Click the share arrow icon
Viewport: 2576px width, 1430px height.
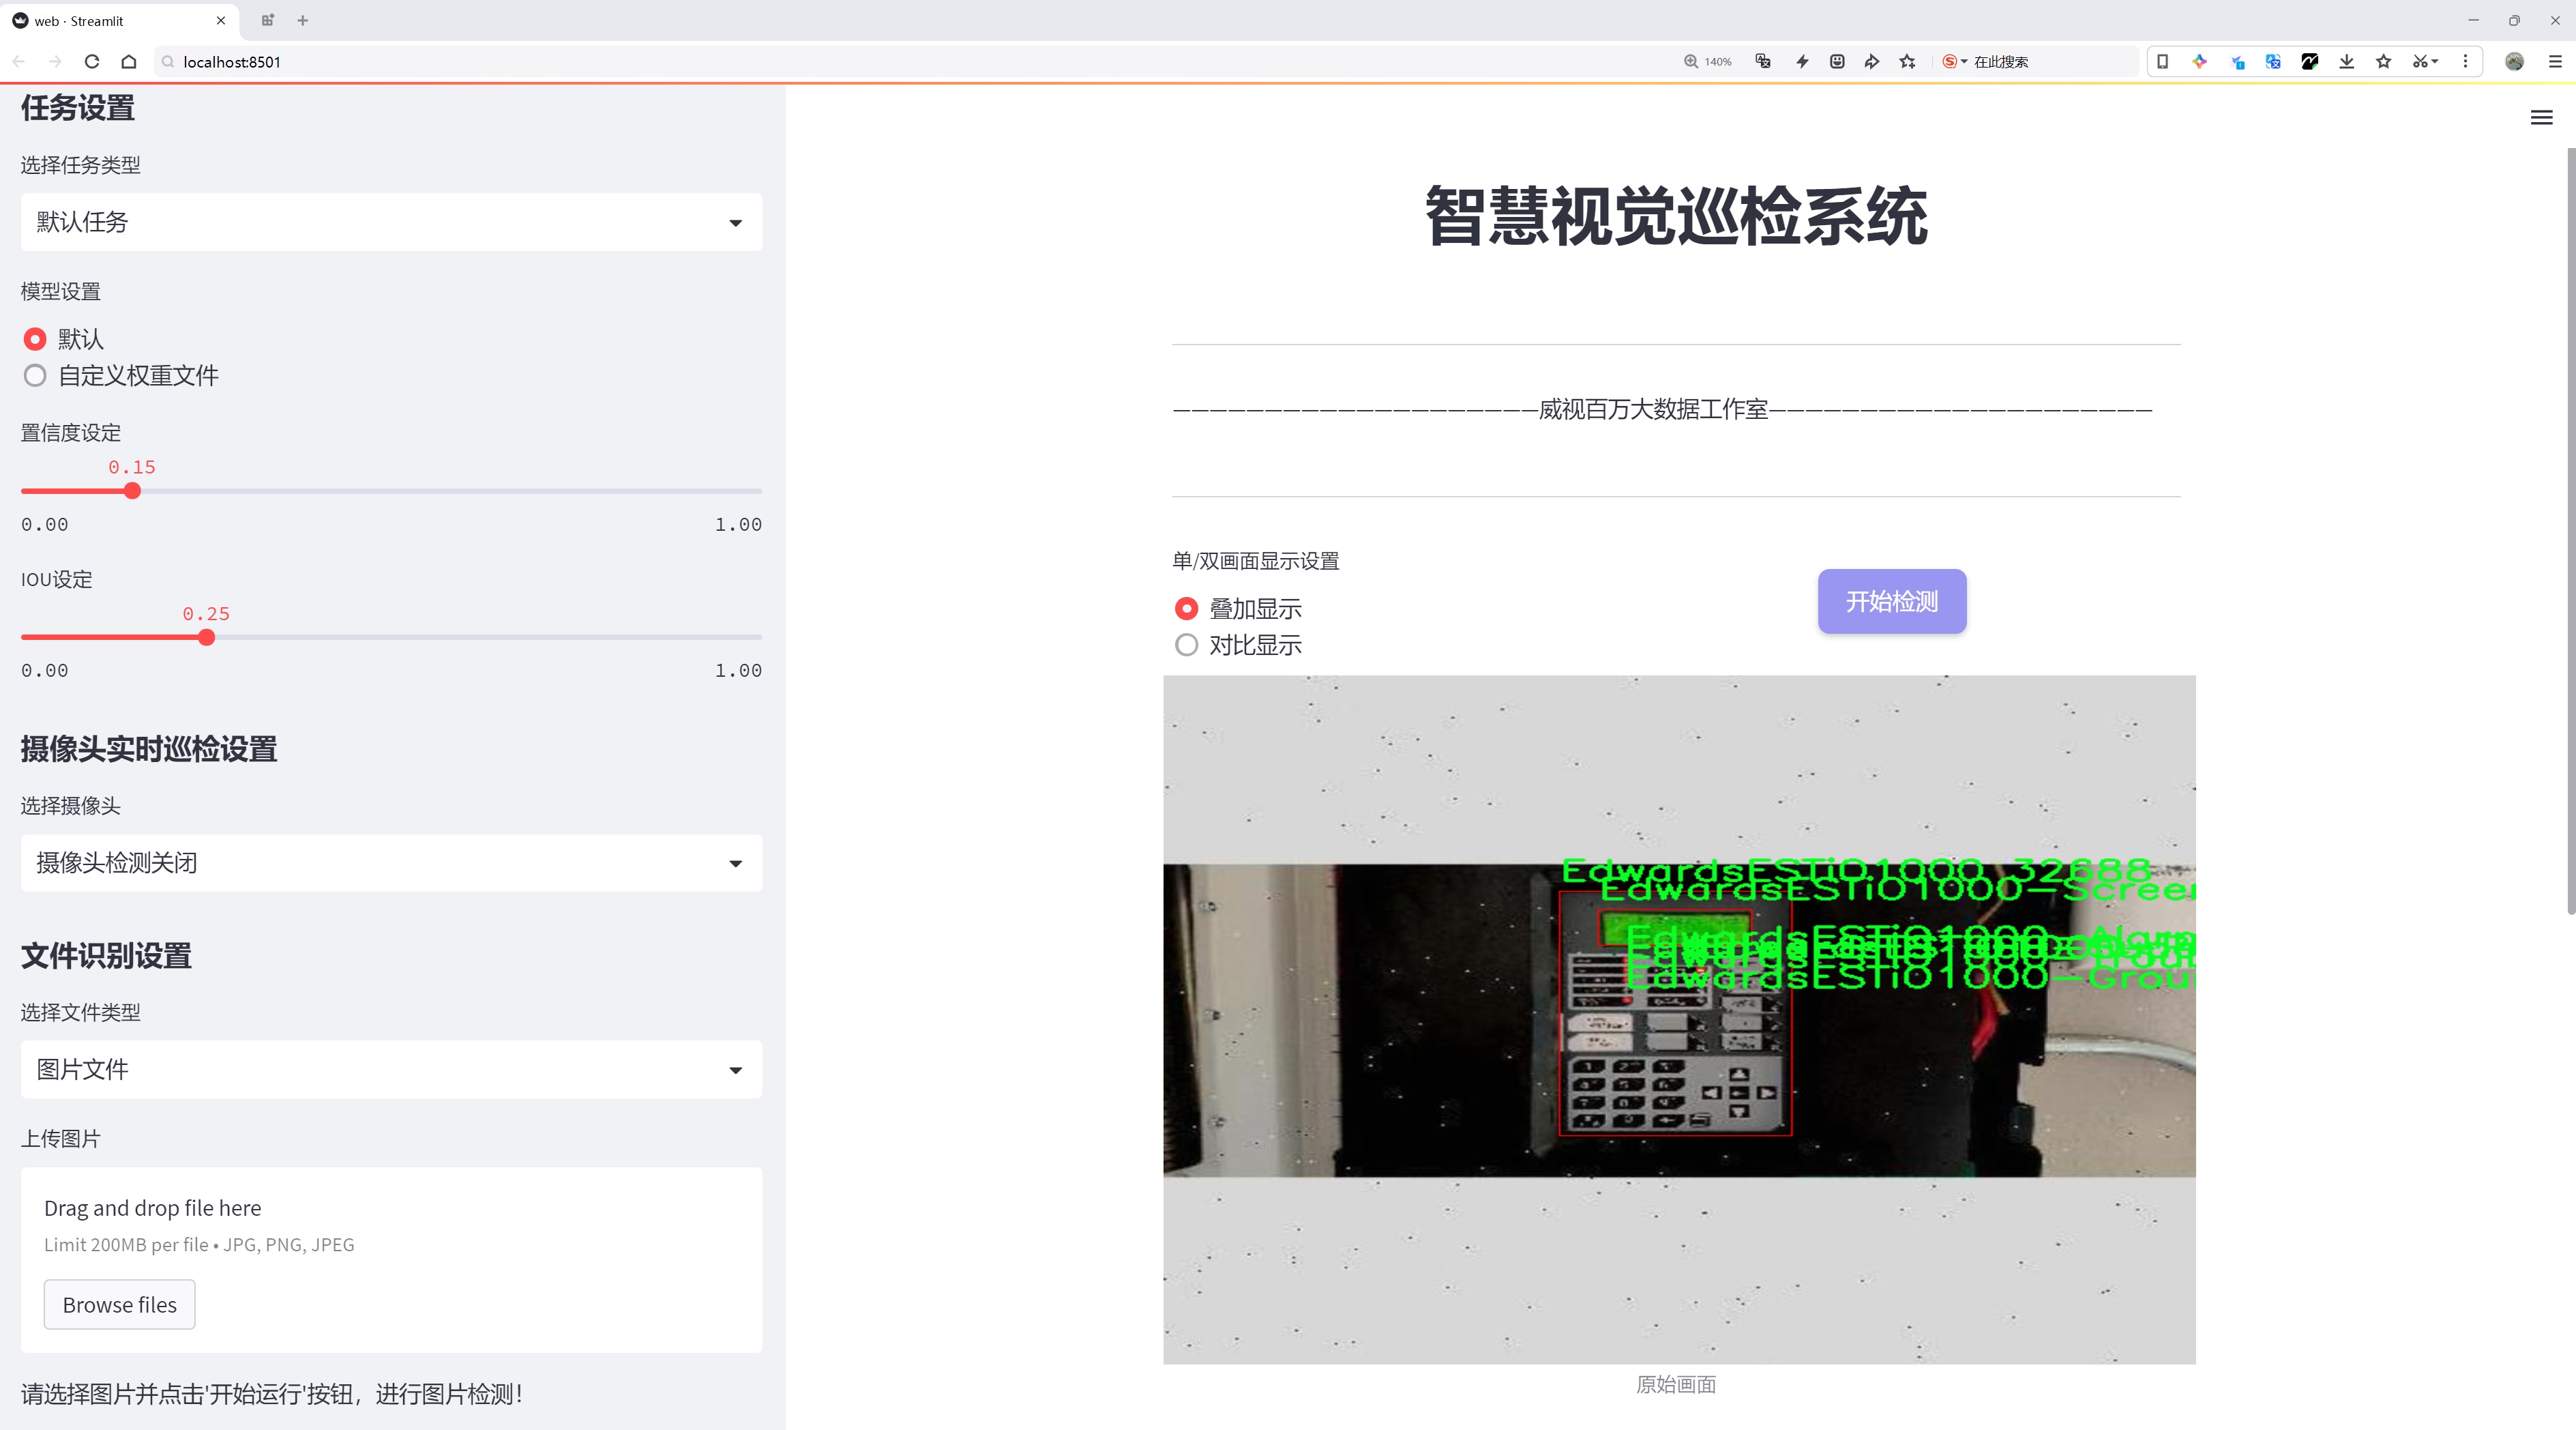click(1872, 61)
